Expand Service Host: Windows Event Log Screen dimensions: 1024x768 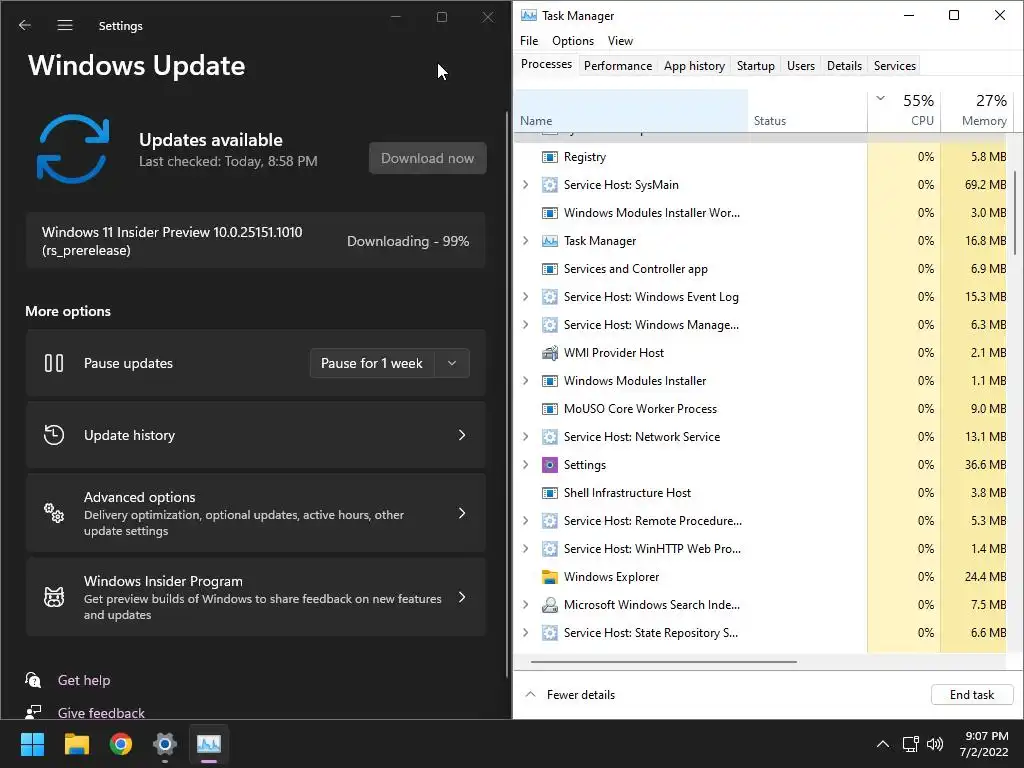click(526, 296)
